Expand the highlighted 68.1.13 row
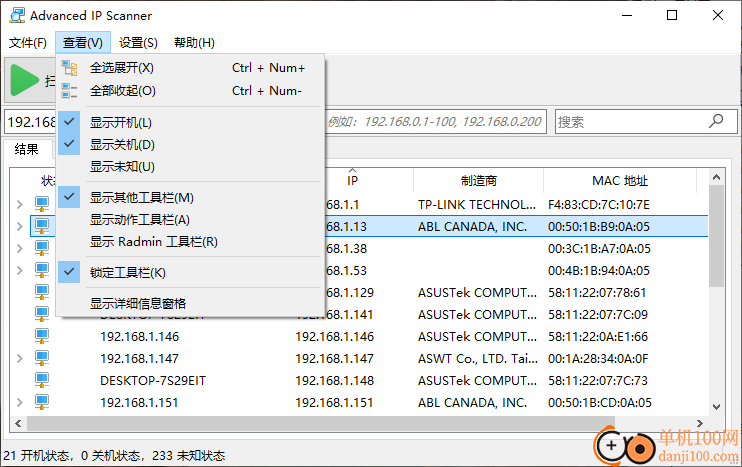This screenshot has width=742, height=467. pos(19,226)
